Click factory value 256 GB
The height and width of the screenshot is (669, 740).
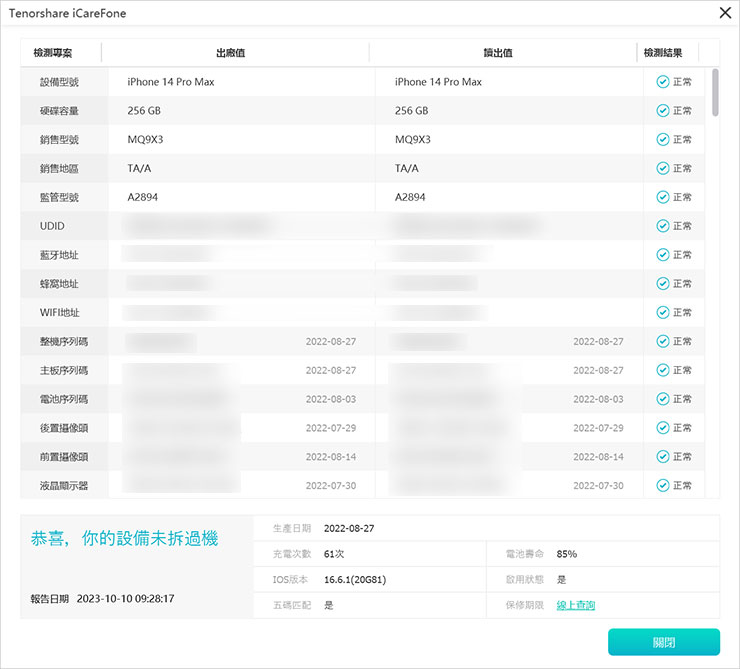144,110
